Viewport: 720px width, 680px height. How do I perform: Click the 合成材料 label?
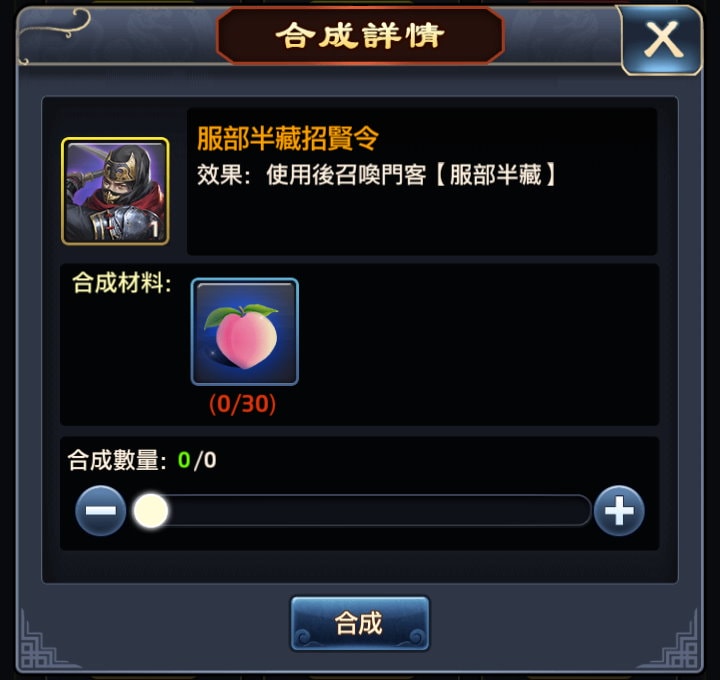point(122,282)
